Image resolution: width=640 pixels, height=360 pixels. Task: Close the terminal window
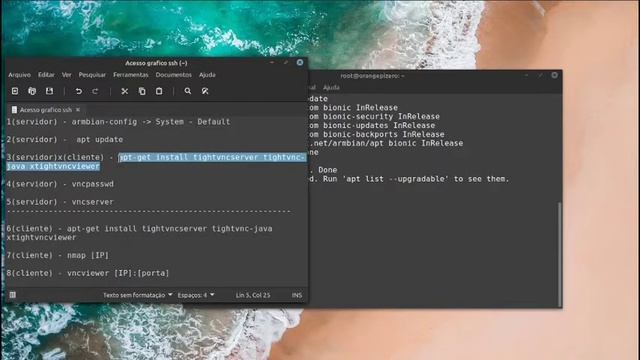pyautogui.click(x=554, y=75)
